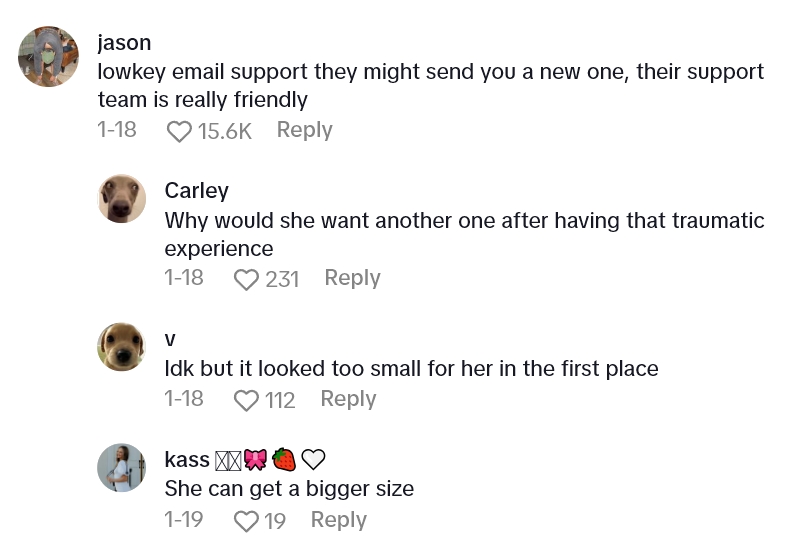This screenshot has width=788, height=544.
Task: Toggle the heart on kass's reply
Action: [246, 521]
